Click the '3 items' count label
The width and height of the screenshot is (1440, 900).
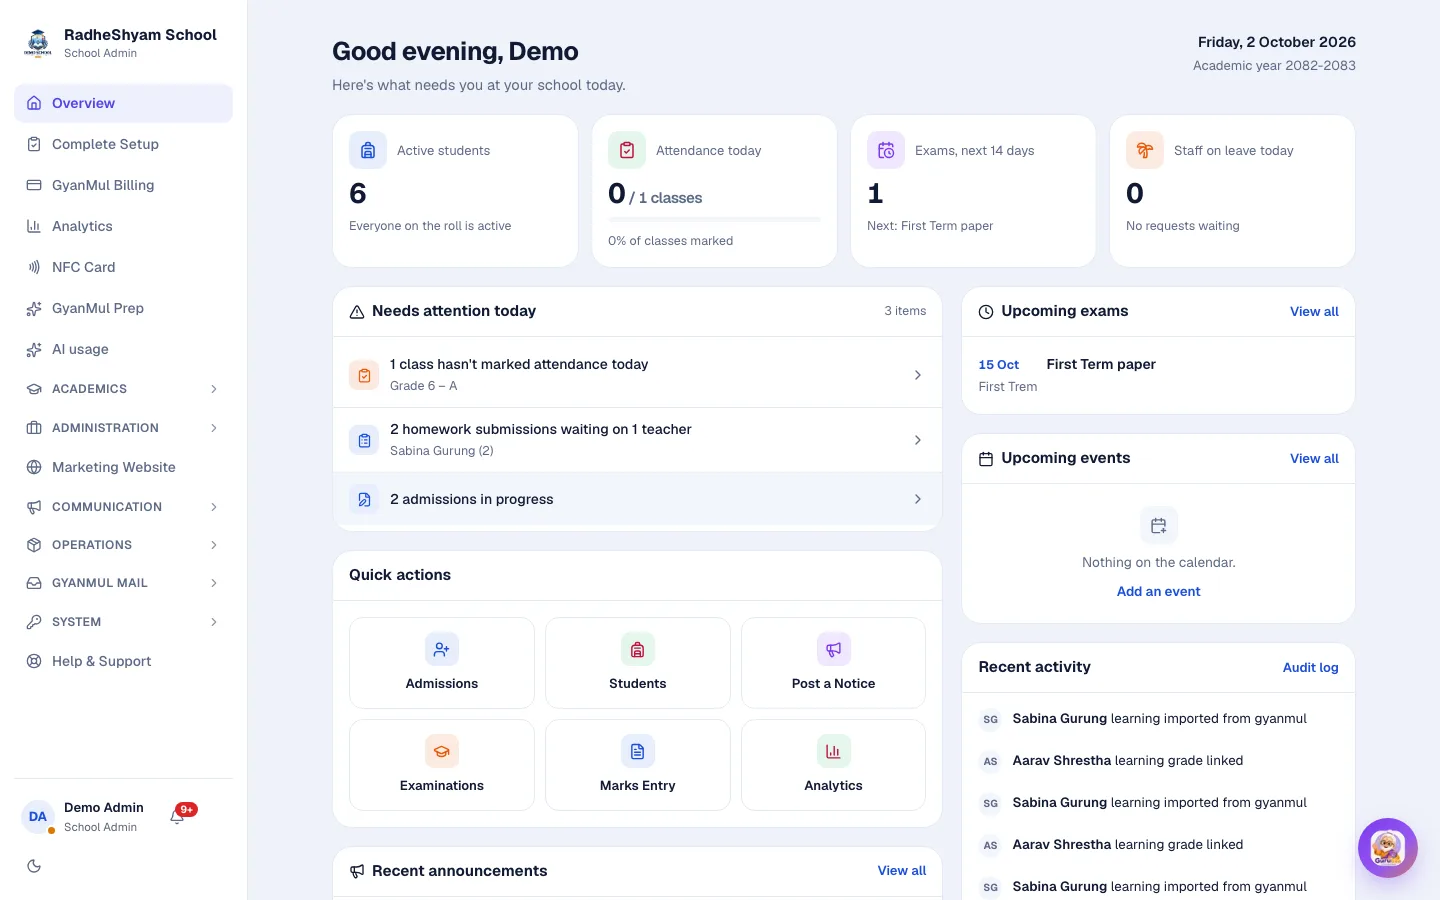pos(905,311)
